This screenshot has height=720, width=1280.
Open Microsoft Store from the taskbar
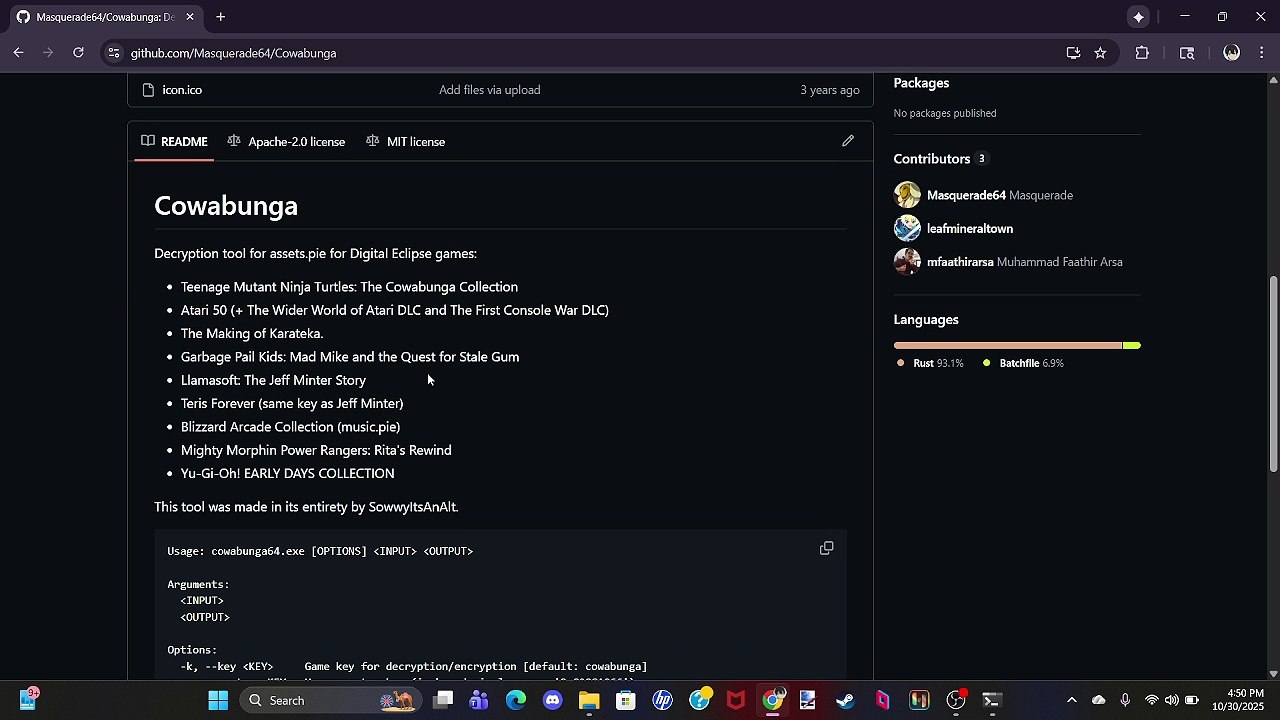pyautogui.click(x=626, y=700)
